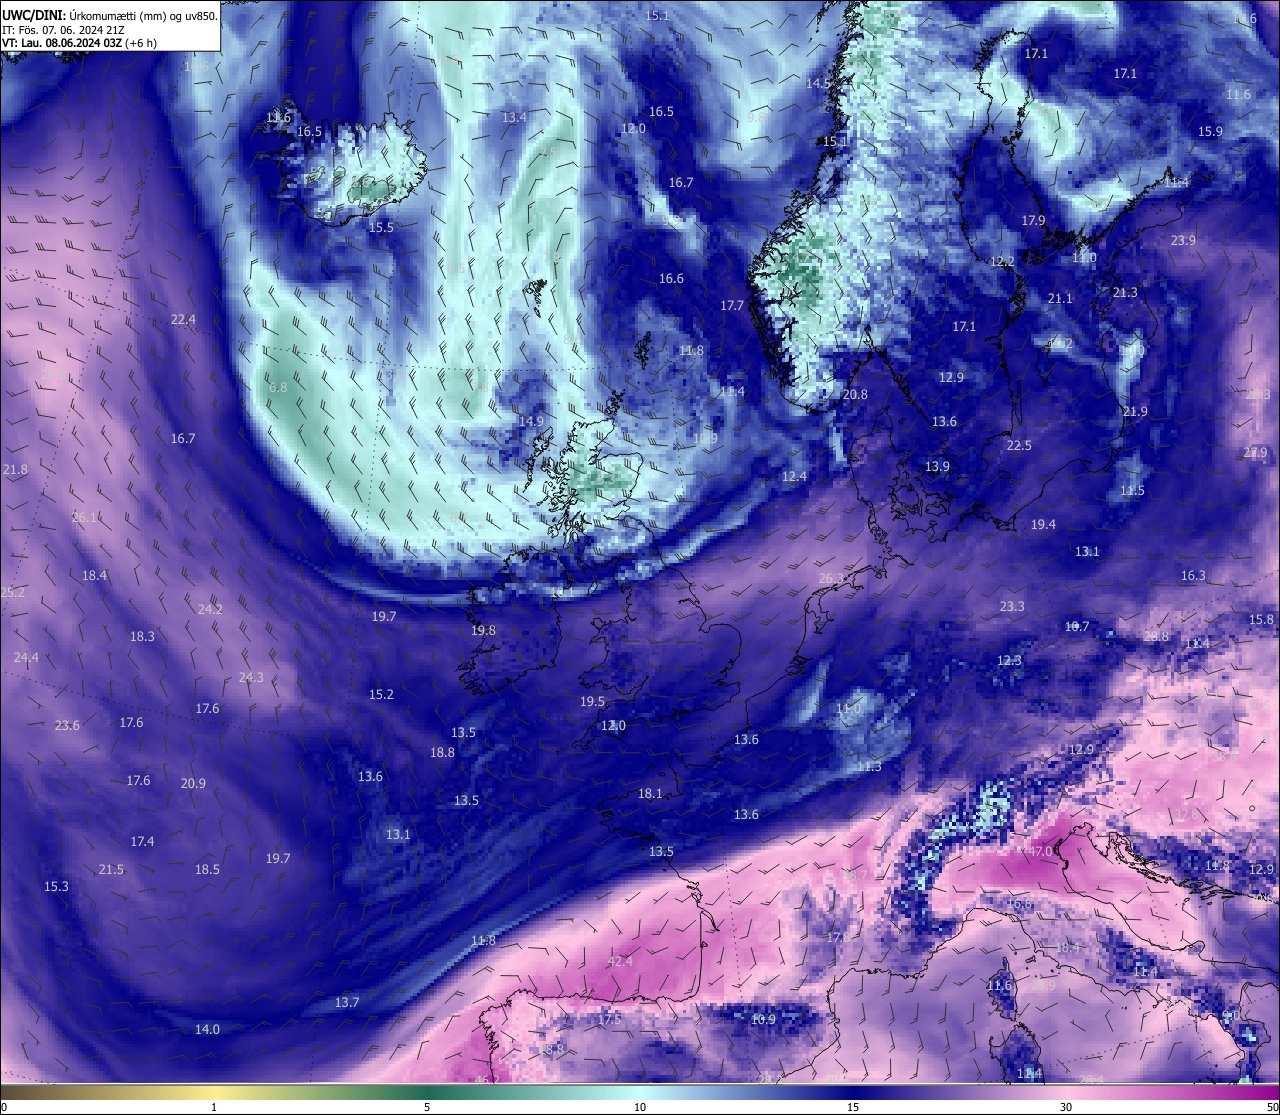The image size is (1280, 1115).
Task: Click the 15.1 value at top
Action: coord(657,16)
